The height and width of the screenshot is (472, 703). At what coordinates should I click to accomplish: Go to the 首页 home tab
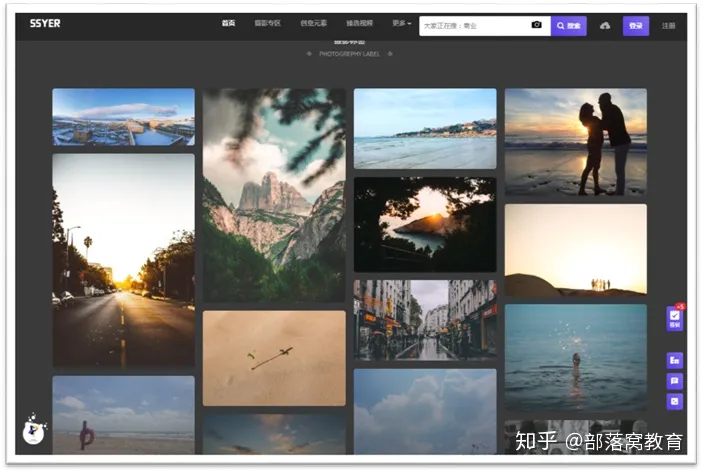228,24
